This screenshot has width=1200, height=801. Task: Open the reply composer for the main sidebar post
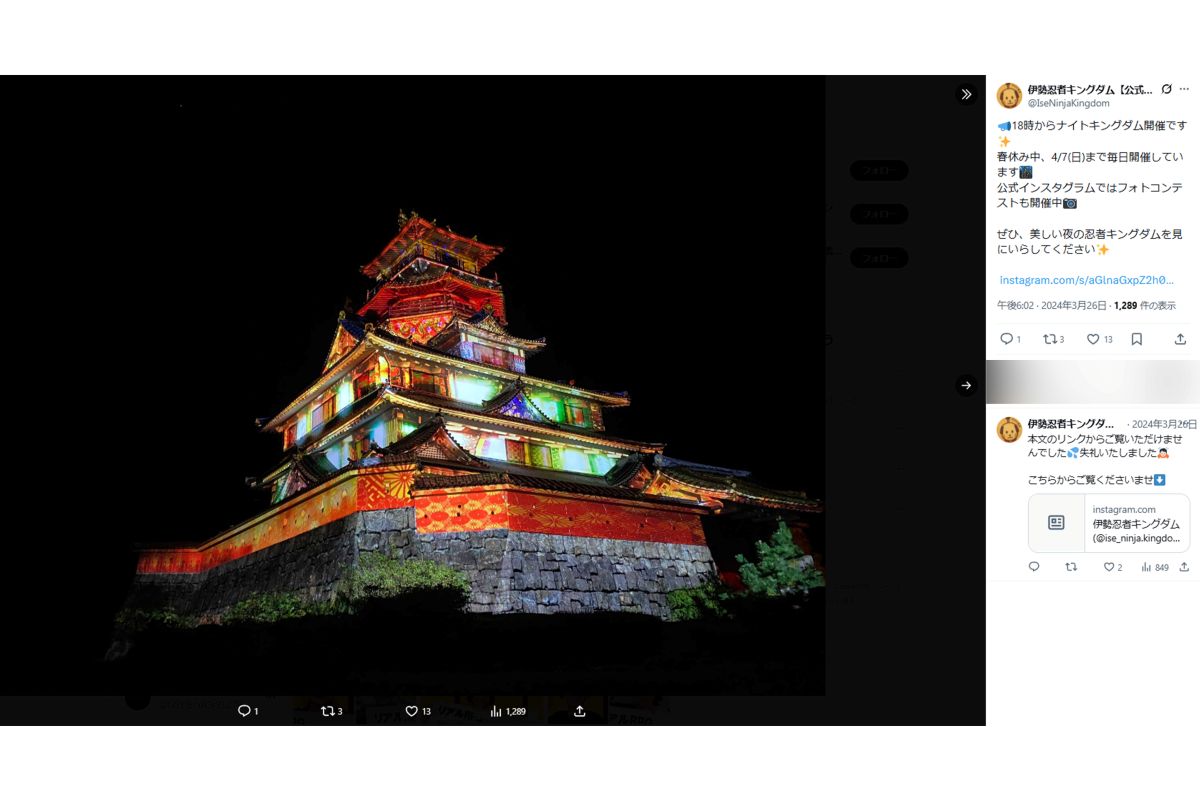(x=1009, y=339)
